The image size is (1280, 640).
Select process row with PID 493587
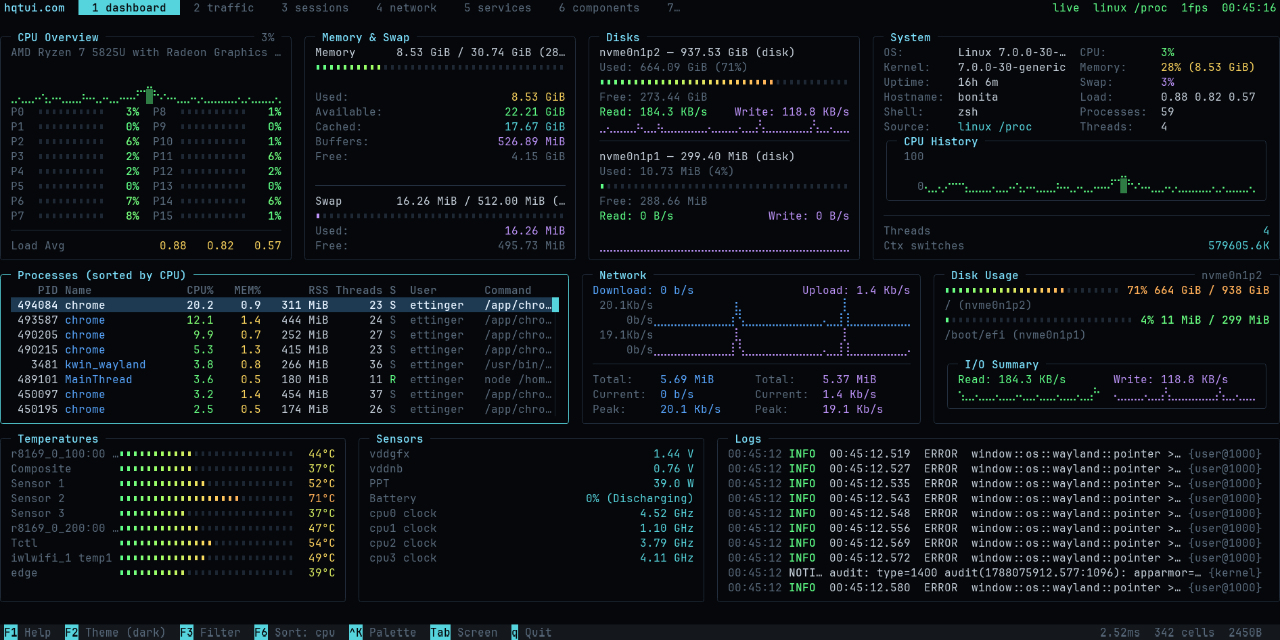tap(285, 320)
